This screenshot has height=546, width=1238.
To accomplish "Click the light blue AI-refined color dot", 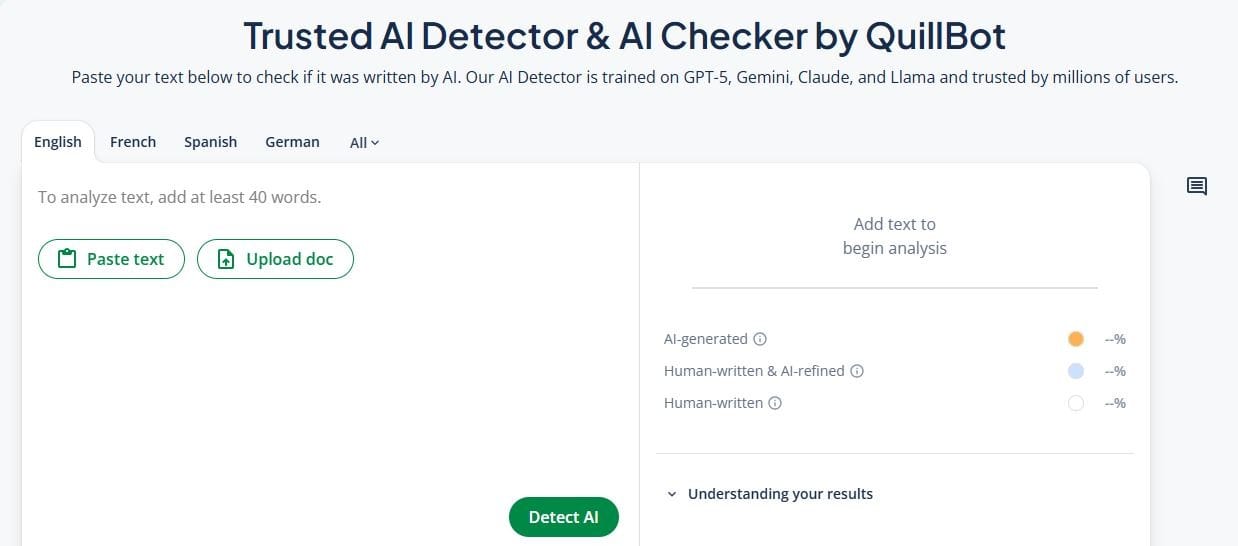I will click(1076, 371).
